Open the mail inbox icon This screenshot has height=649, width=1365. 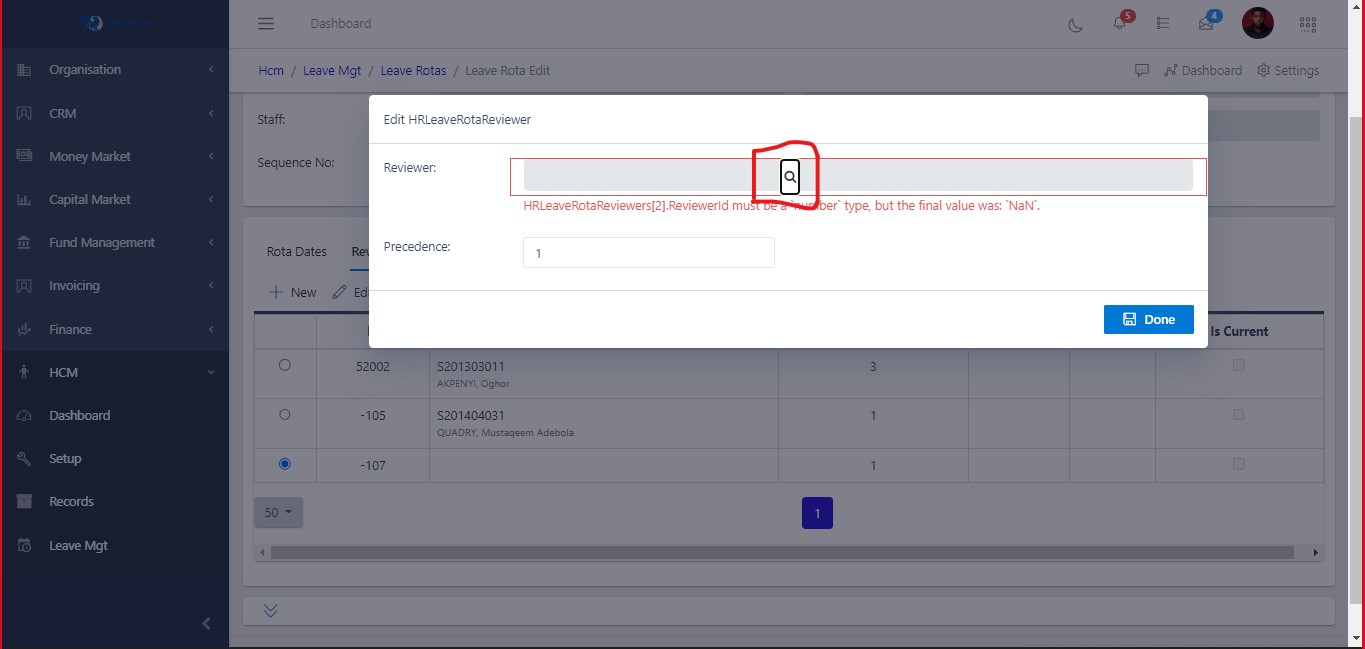pyautogui.click(x=1206, y=24)
